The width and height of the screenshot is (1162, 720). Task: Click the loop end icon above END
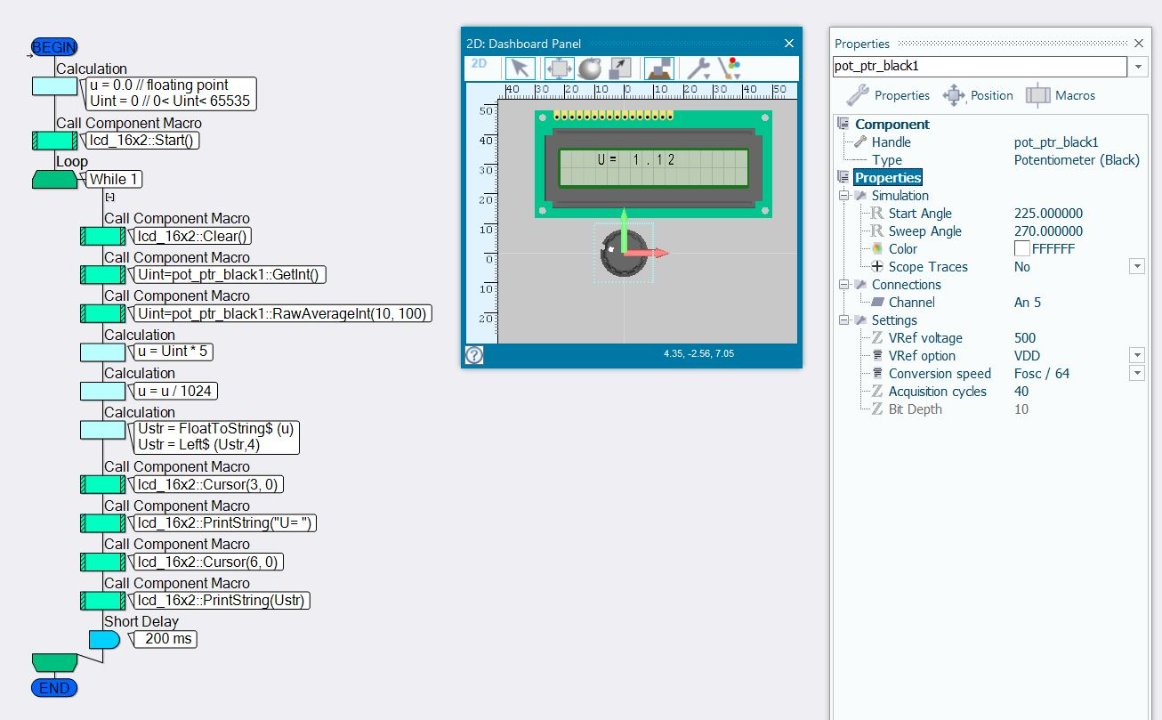tap(54, 662)
